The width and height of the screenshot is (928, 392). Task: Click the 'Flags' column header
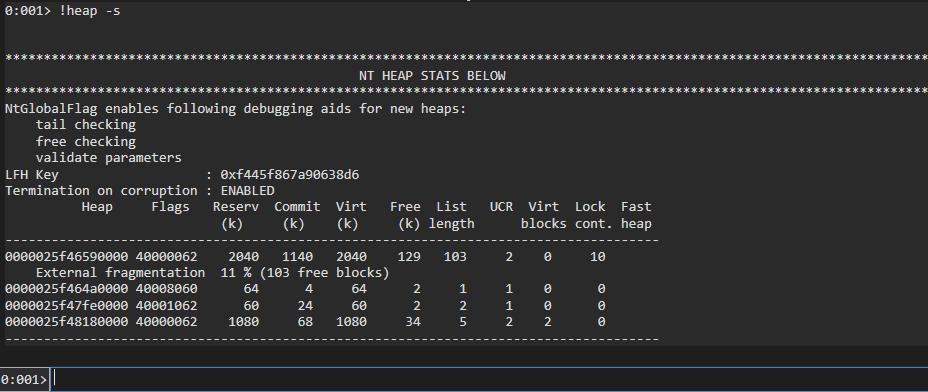(x=170, y=207)
